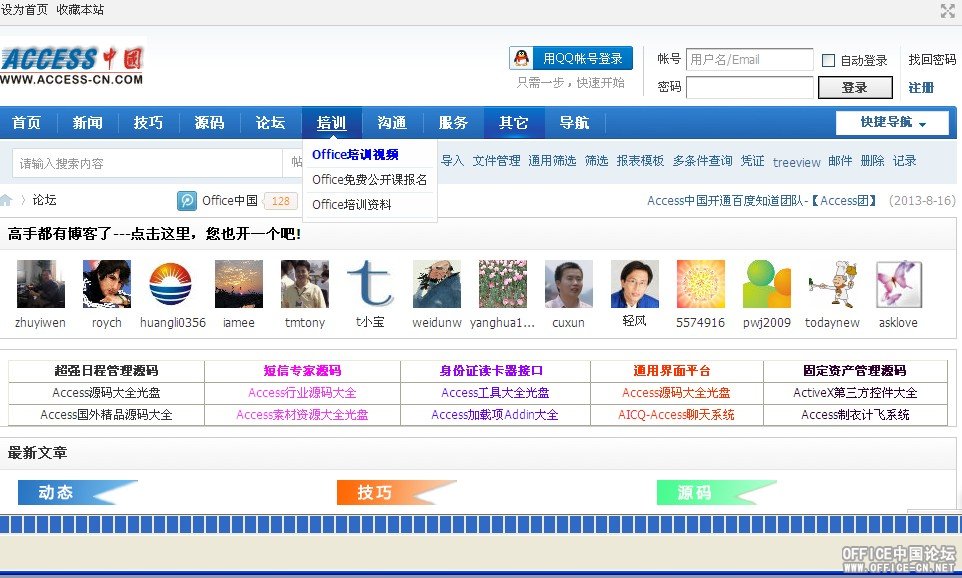Click the 找回密码 link

tap(933, 60)
